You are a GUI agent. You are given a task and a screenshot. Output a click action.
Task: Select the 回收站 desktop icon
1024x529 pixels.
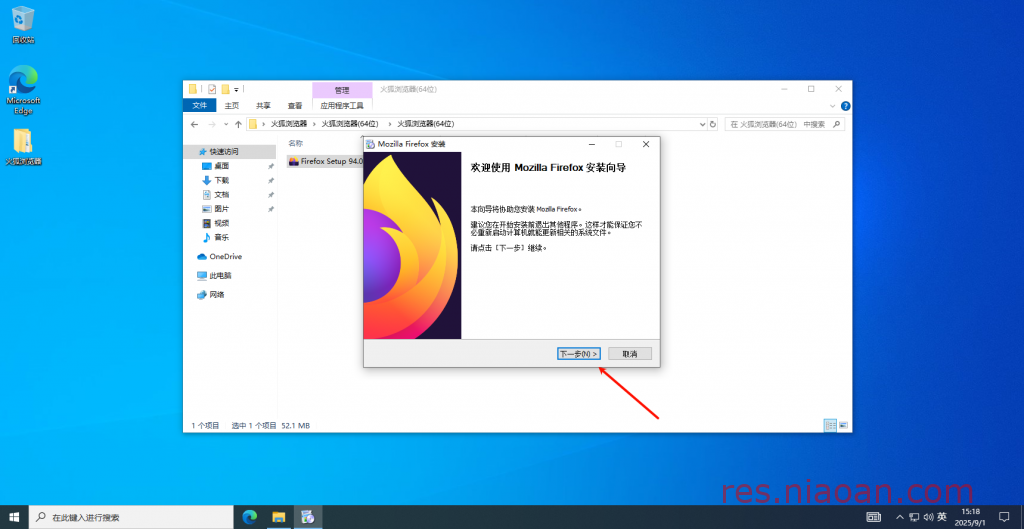23,25
